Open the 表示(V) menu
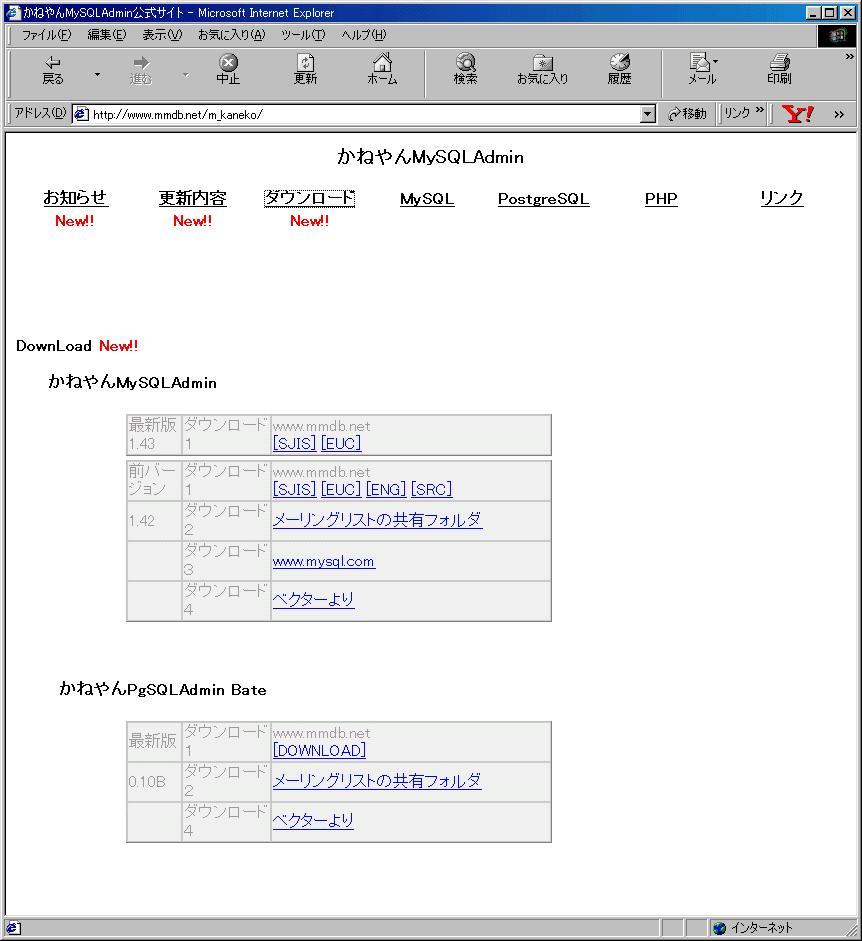This screenshot has width=862, height=941. click(162, 35)
